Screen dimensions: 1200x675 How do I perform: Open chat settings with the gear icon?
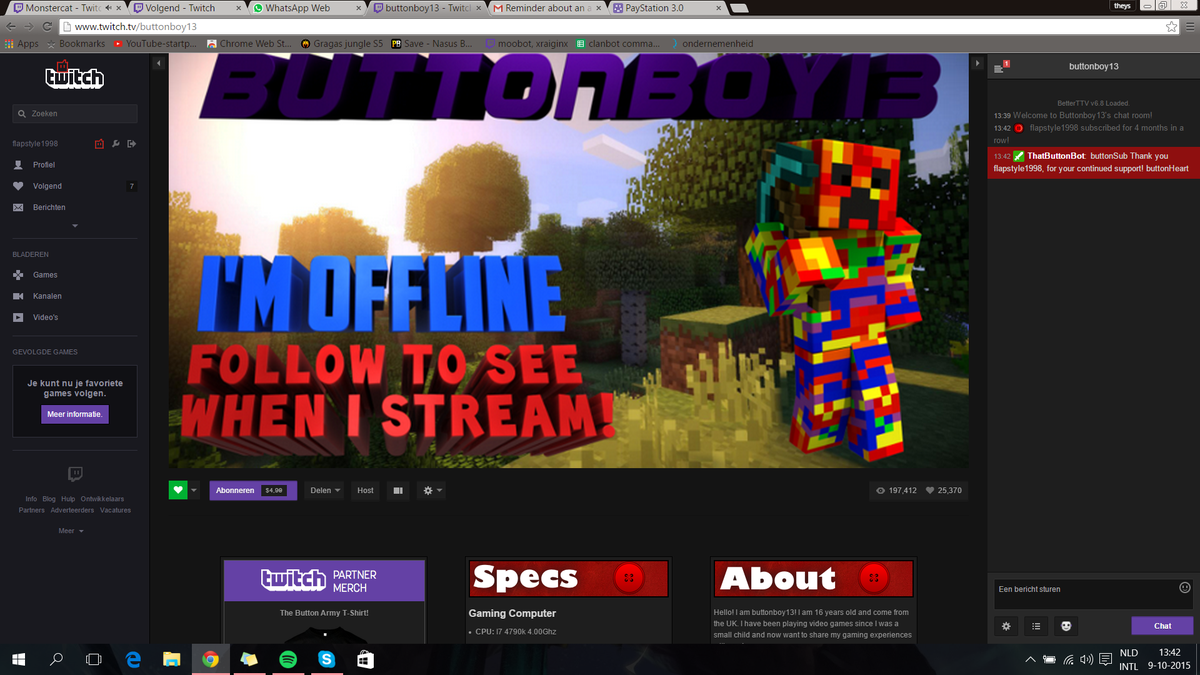[1006, 625]
